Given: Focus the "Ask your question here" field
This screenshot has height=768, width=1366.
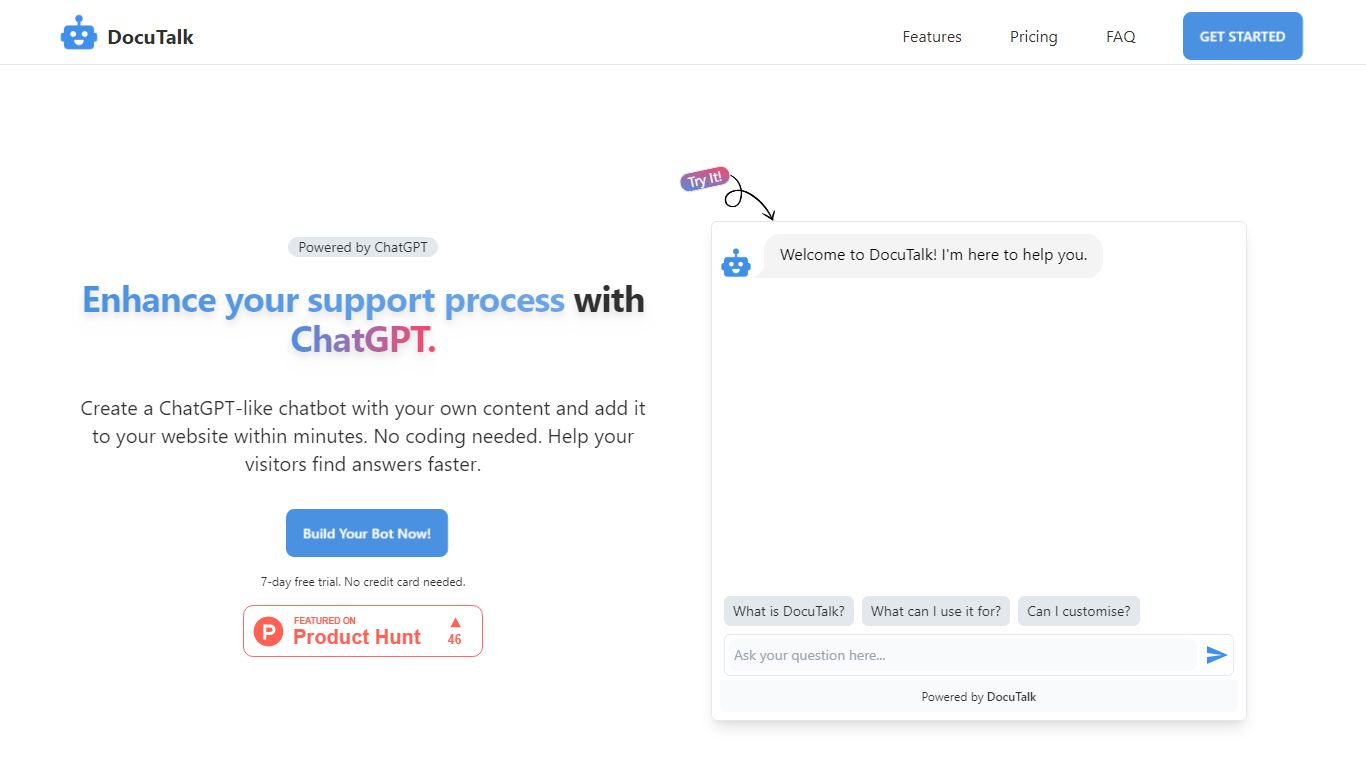Looking at the screenshot, I should pos(960,655).
